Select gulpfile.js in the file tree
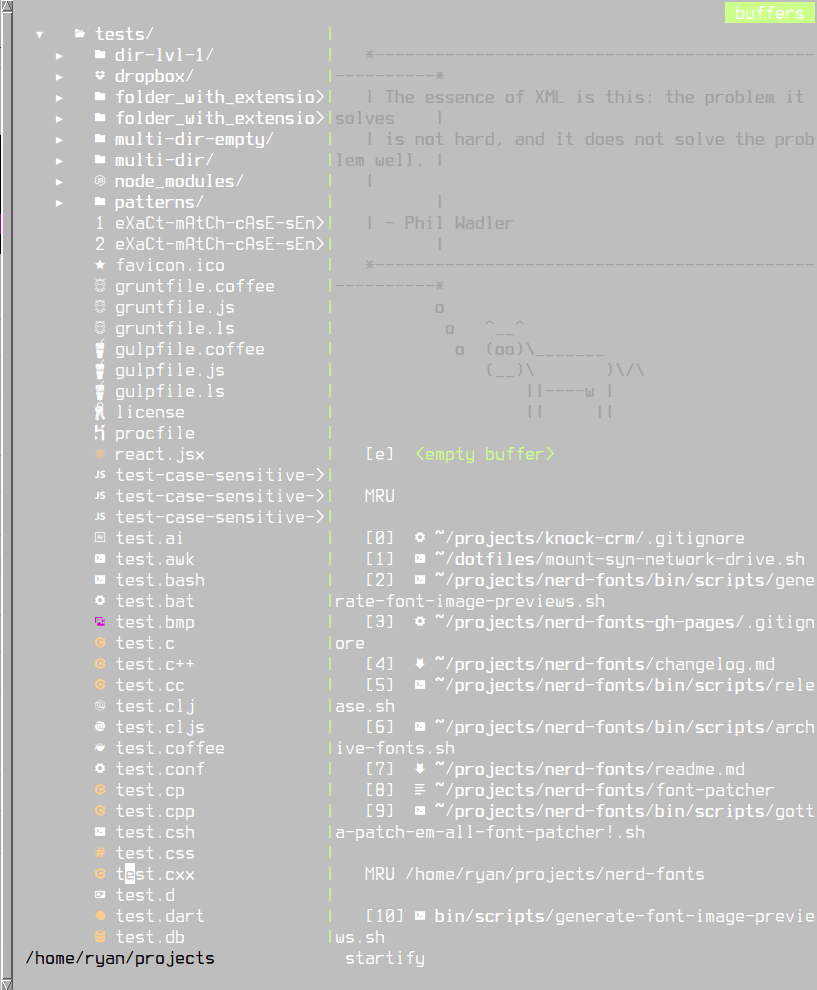 170,371
